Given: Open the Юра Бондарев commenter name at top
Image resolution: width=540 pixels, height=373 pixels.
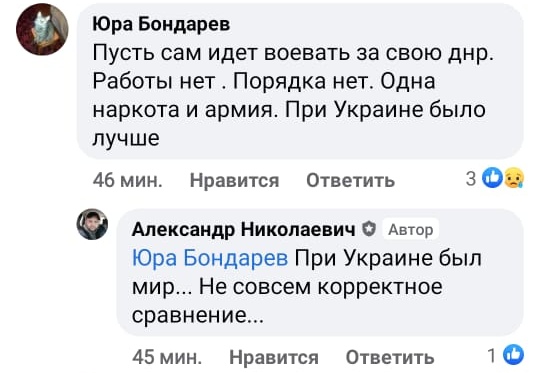Looking at the screenshot, I should [161, 24].
